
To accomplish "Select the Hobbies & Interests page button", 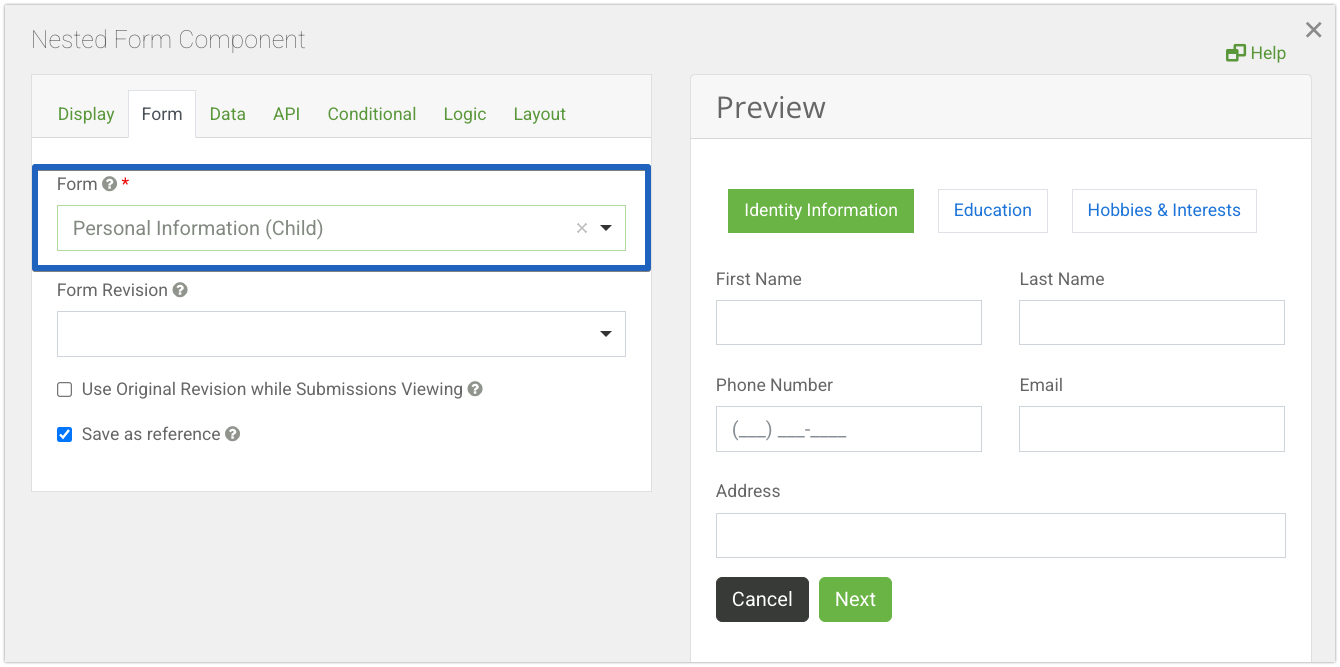I will pyautogui.click(x=1163, y=210).
